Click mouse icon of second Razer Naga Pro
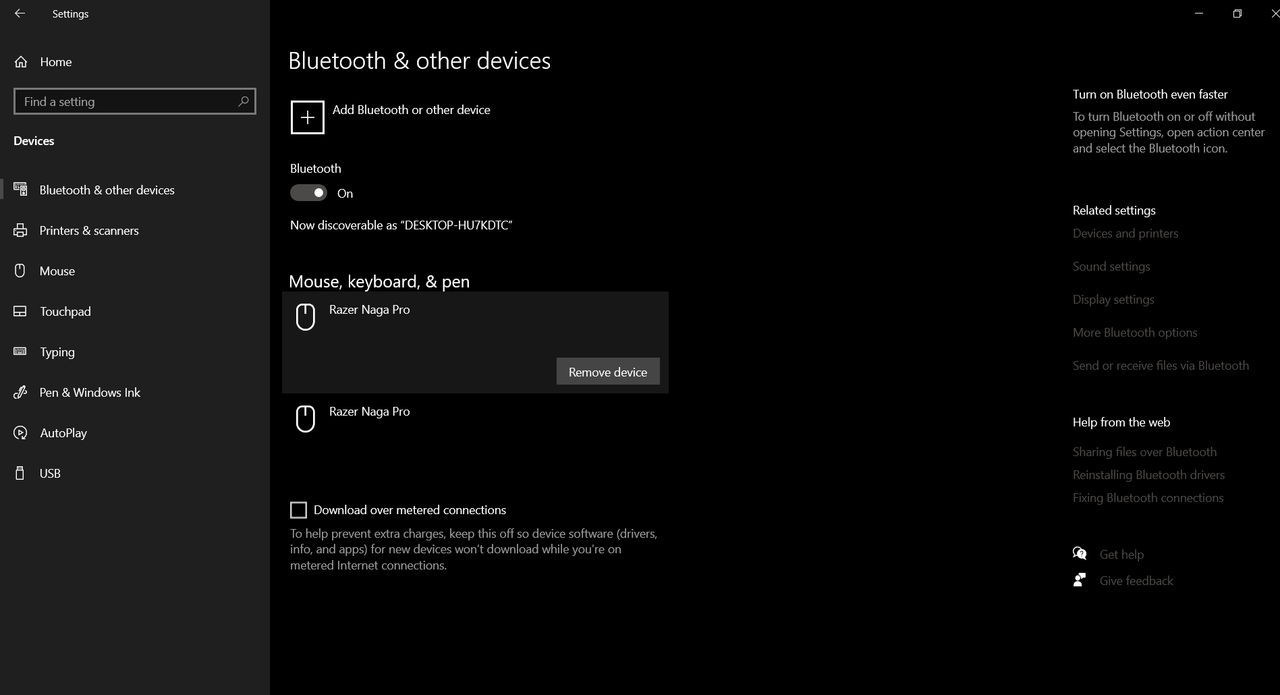Image resolution: width=1280 pixels, height=695 pixels. tap(306, 419)
